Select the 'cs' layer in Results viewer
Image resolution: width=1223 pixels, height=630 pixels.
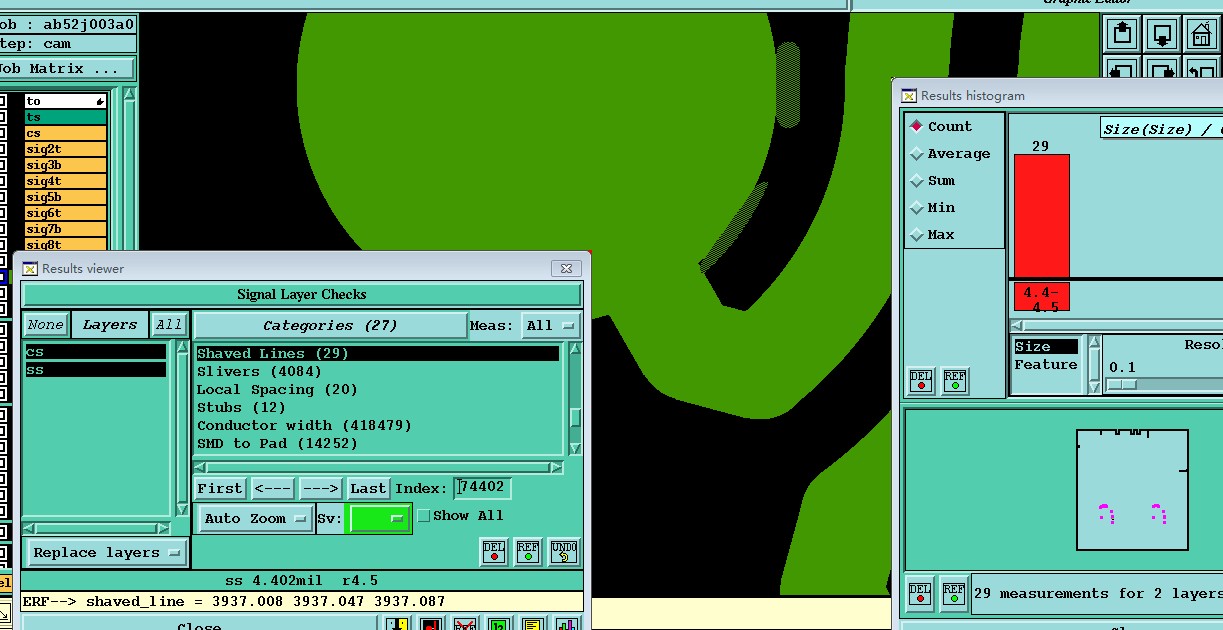(x=95, y=352)
